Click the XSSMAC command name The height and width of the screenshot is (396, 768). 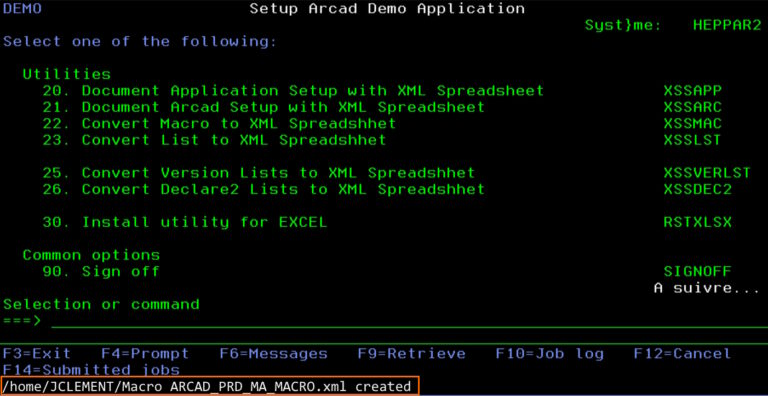pos(693,124)
